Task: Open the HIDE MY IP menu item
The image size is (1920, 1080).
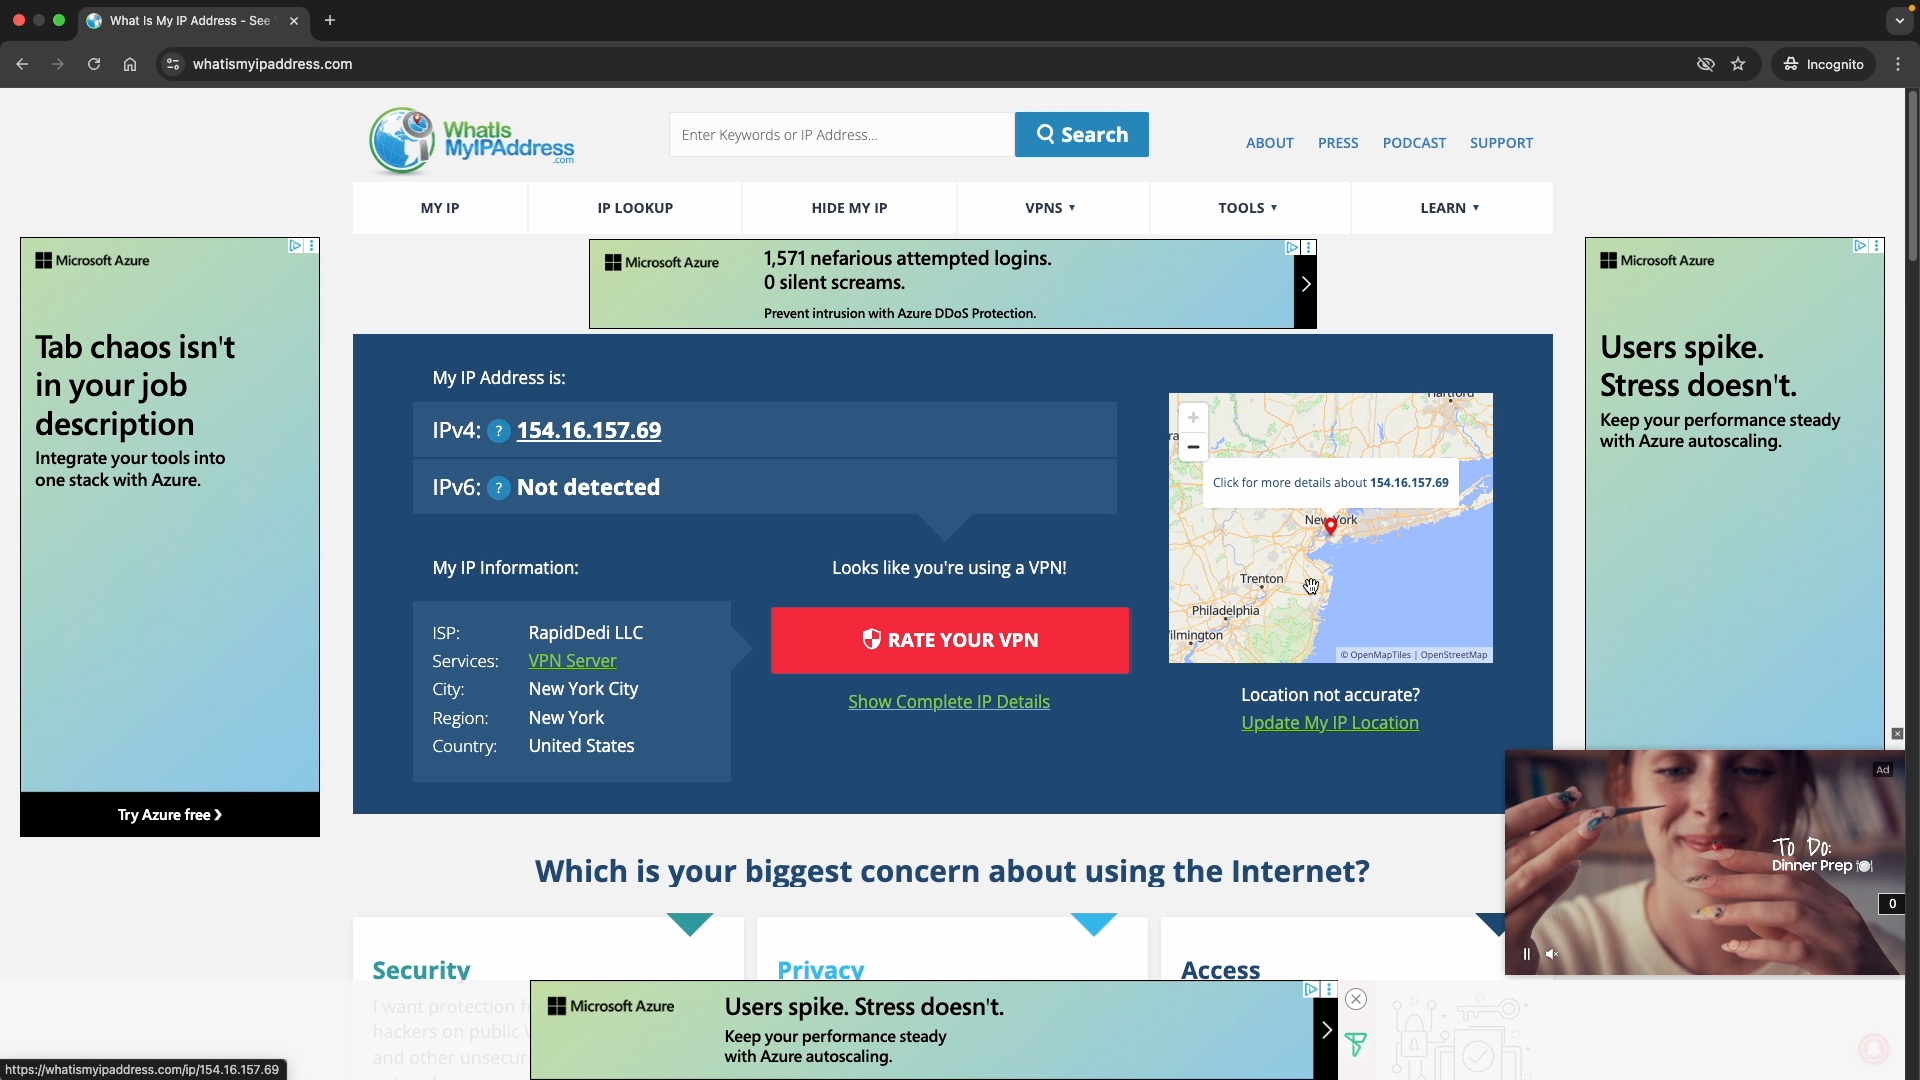Action: [849, 208]
